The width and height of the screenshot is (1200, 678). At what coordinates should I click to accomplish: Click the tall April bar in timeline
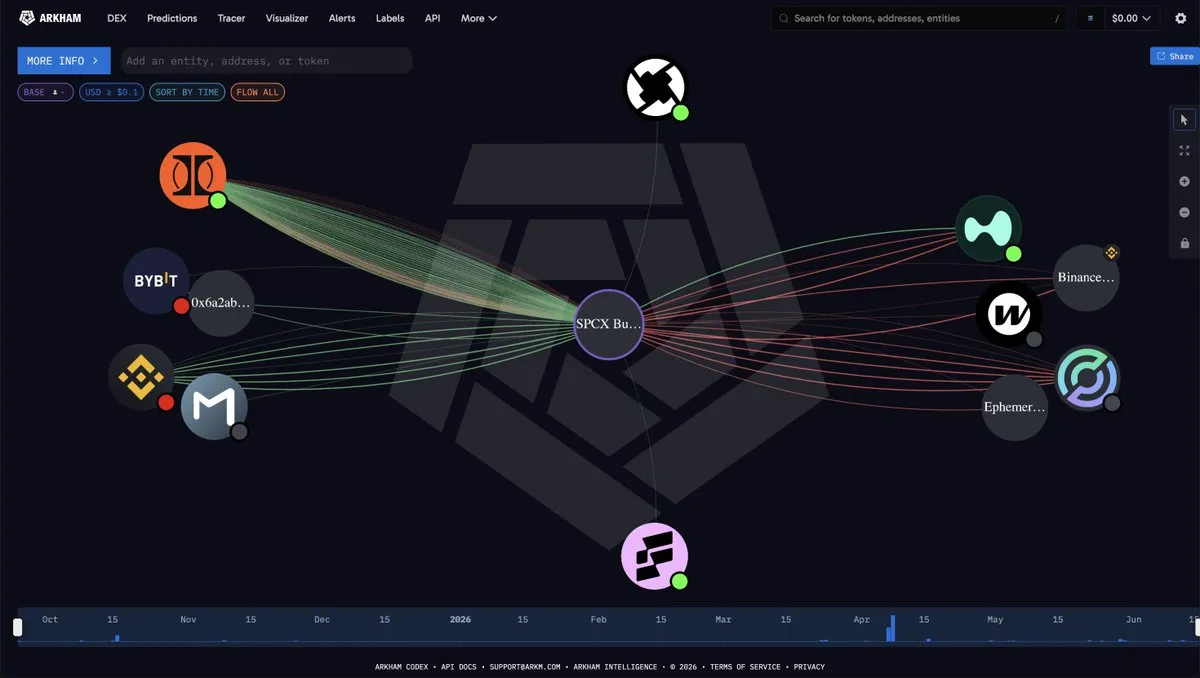[892, 629]
